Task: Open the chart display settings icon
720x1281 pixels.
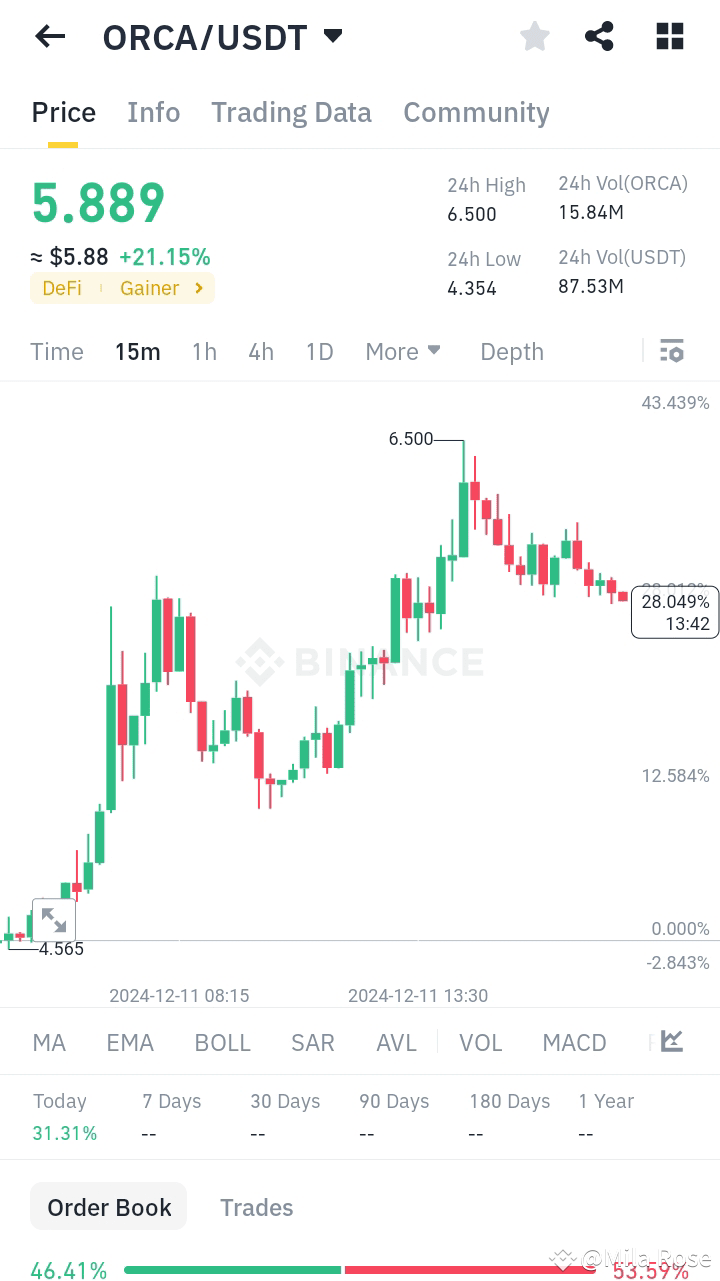Action: point(671,351)
